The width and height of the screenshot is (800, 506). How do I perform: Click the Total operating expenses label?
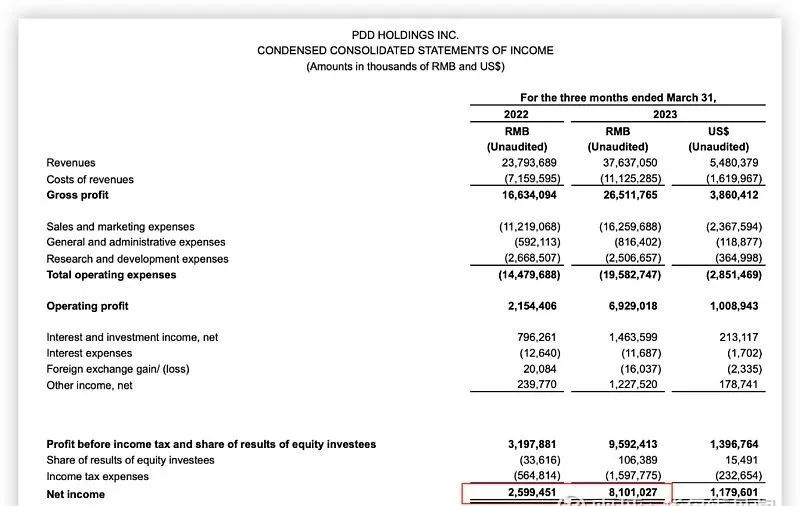coord(111,275)
